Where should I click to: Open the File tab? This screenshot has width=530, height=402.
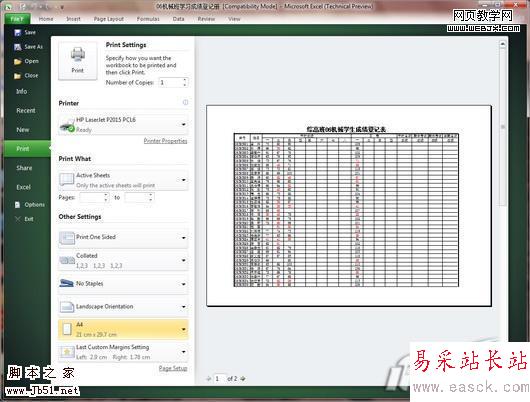pos(17,19)
